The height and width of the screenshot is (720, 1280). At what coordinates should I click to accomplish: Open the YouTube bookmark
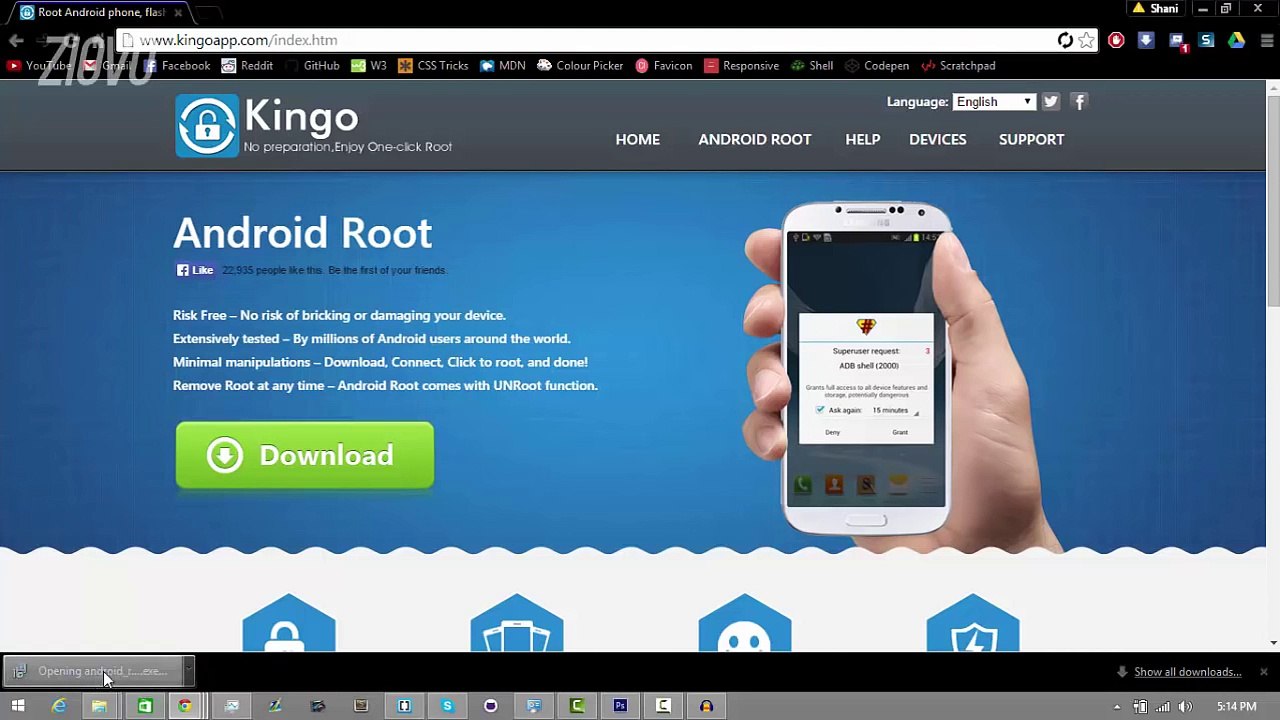40,65
